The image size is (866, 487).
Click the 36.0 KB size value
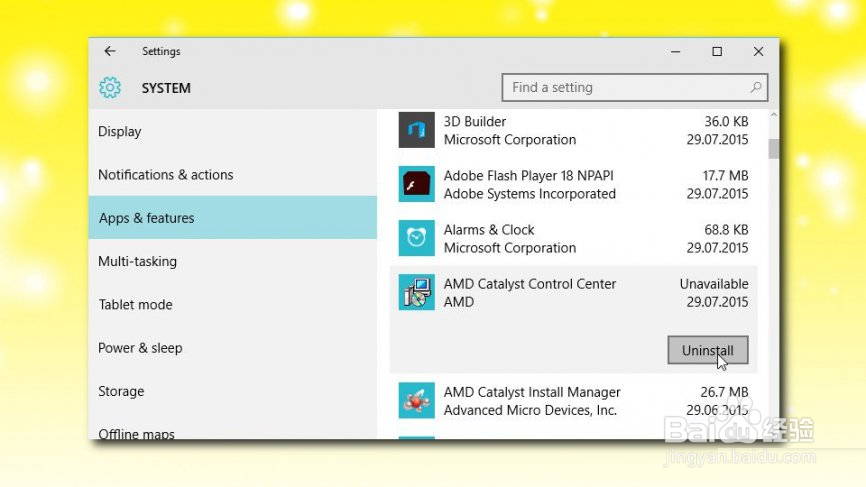[726, 121]
